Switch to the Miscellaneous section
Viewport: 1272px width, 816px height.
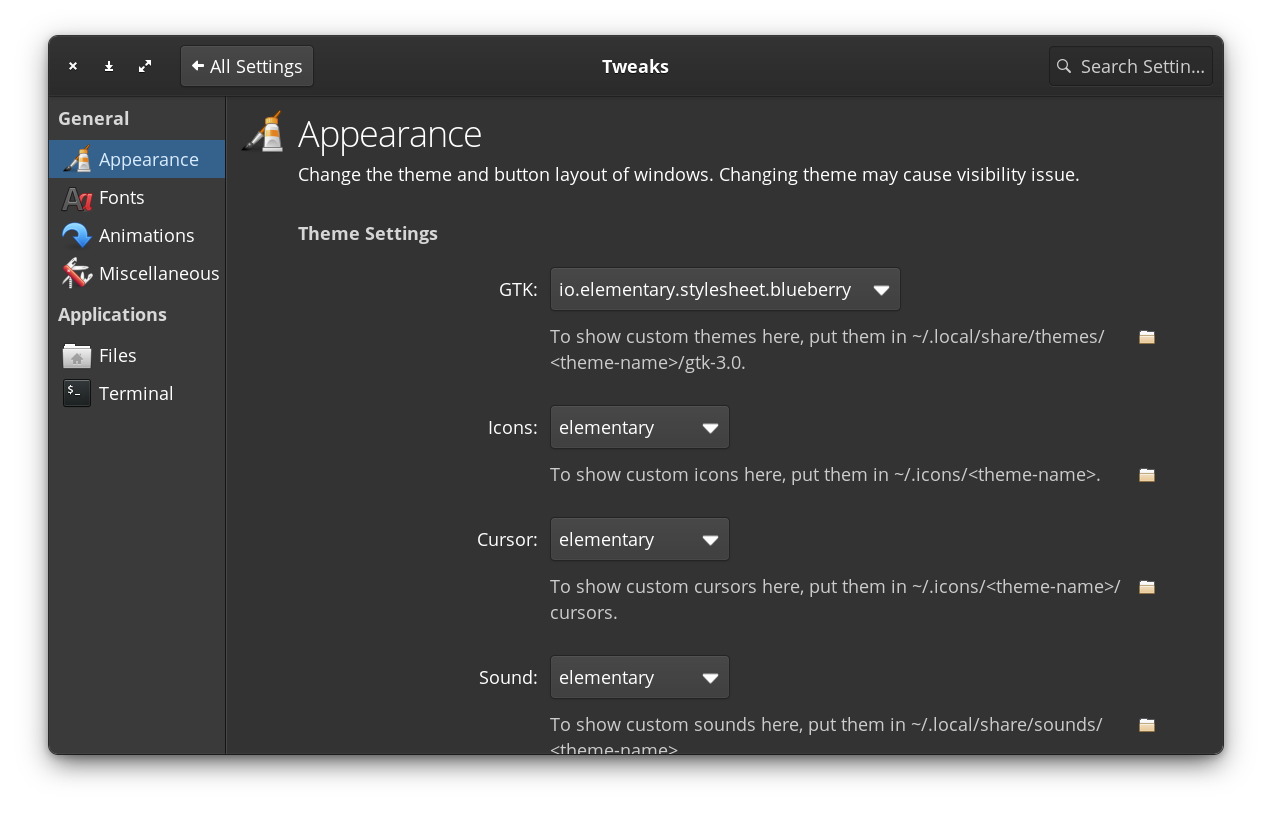(158, 274)
